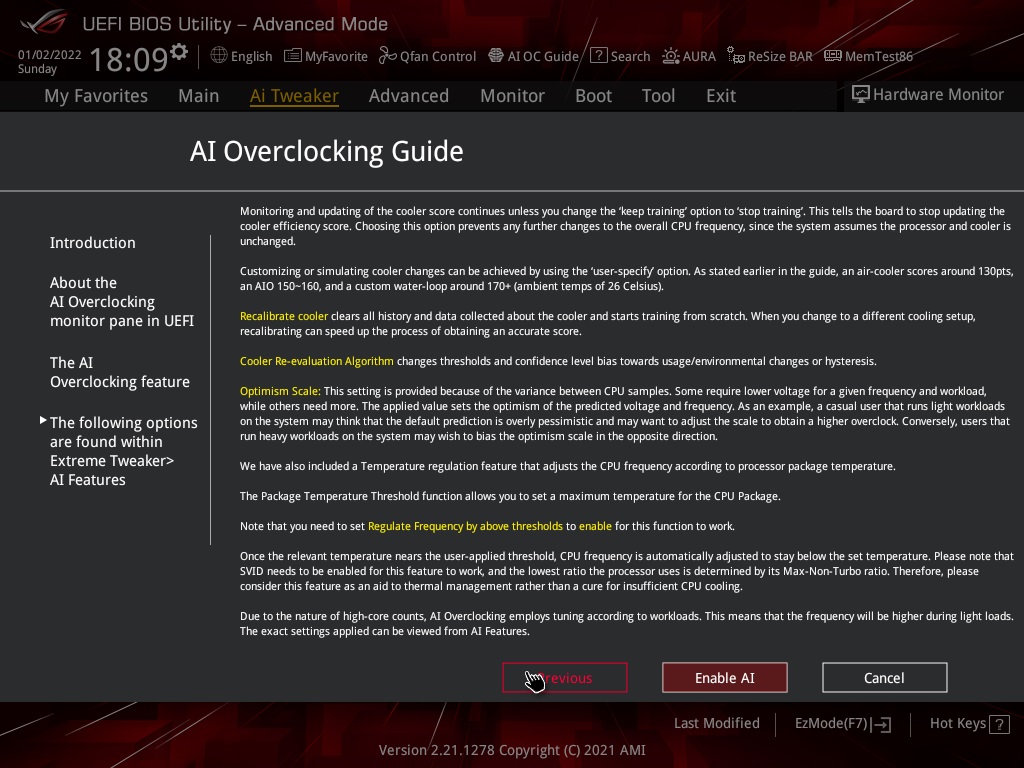Toggle the ReSize BAR option
Image resolution: width=1024 pixels, height=768 pixels.
click(x=770, y=56)
